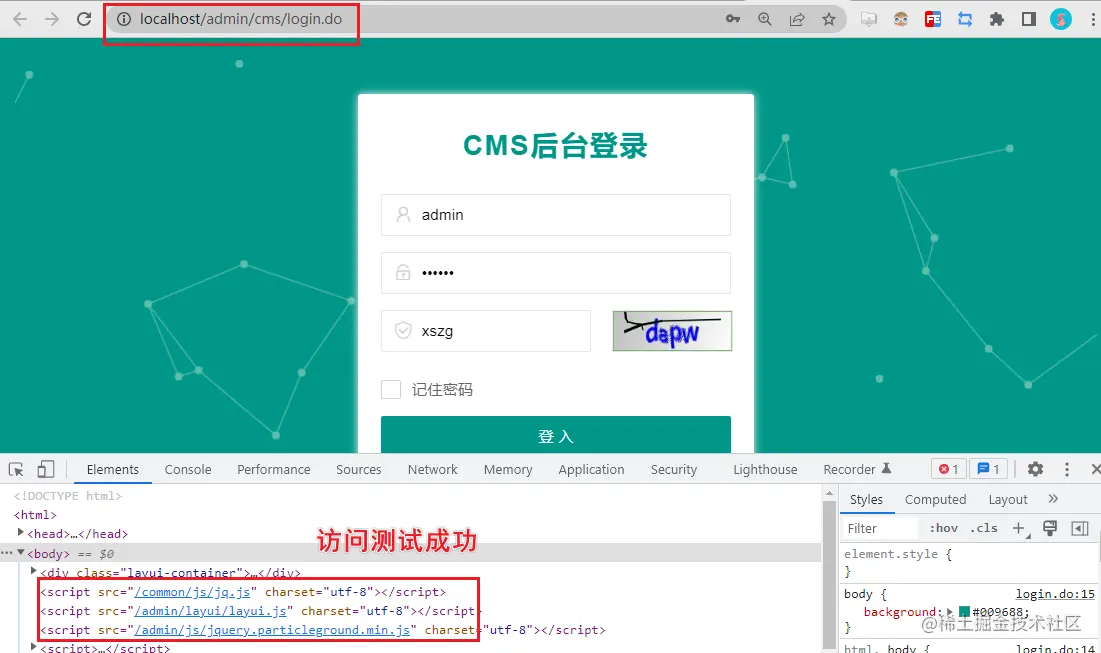
Task: View site information icon in address bar
Action: point(124,20)
